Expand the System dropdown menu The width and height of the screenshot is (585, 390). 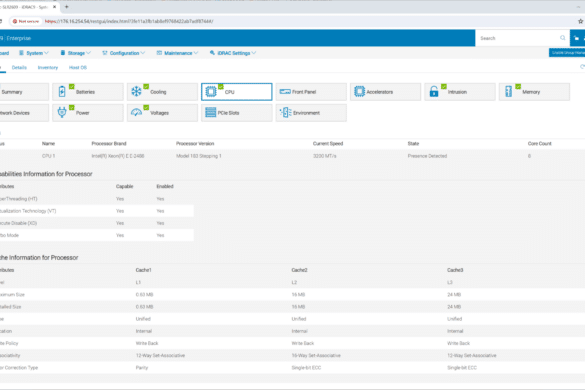click(34, 53)
